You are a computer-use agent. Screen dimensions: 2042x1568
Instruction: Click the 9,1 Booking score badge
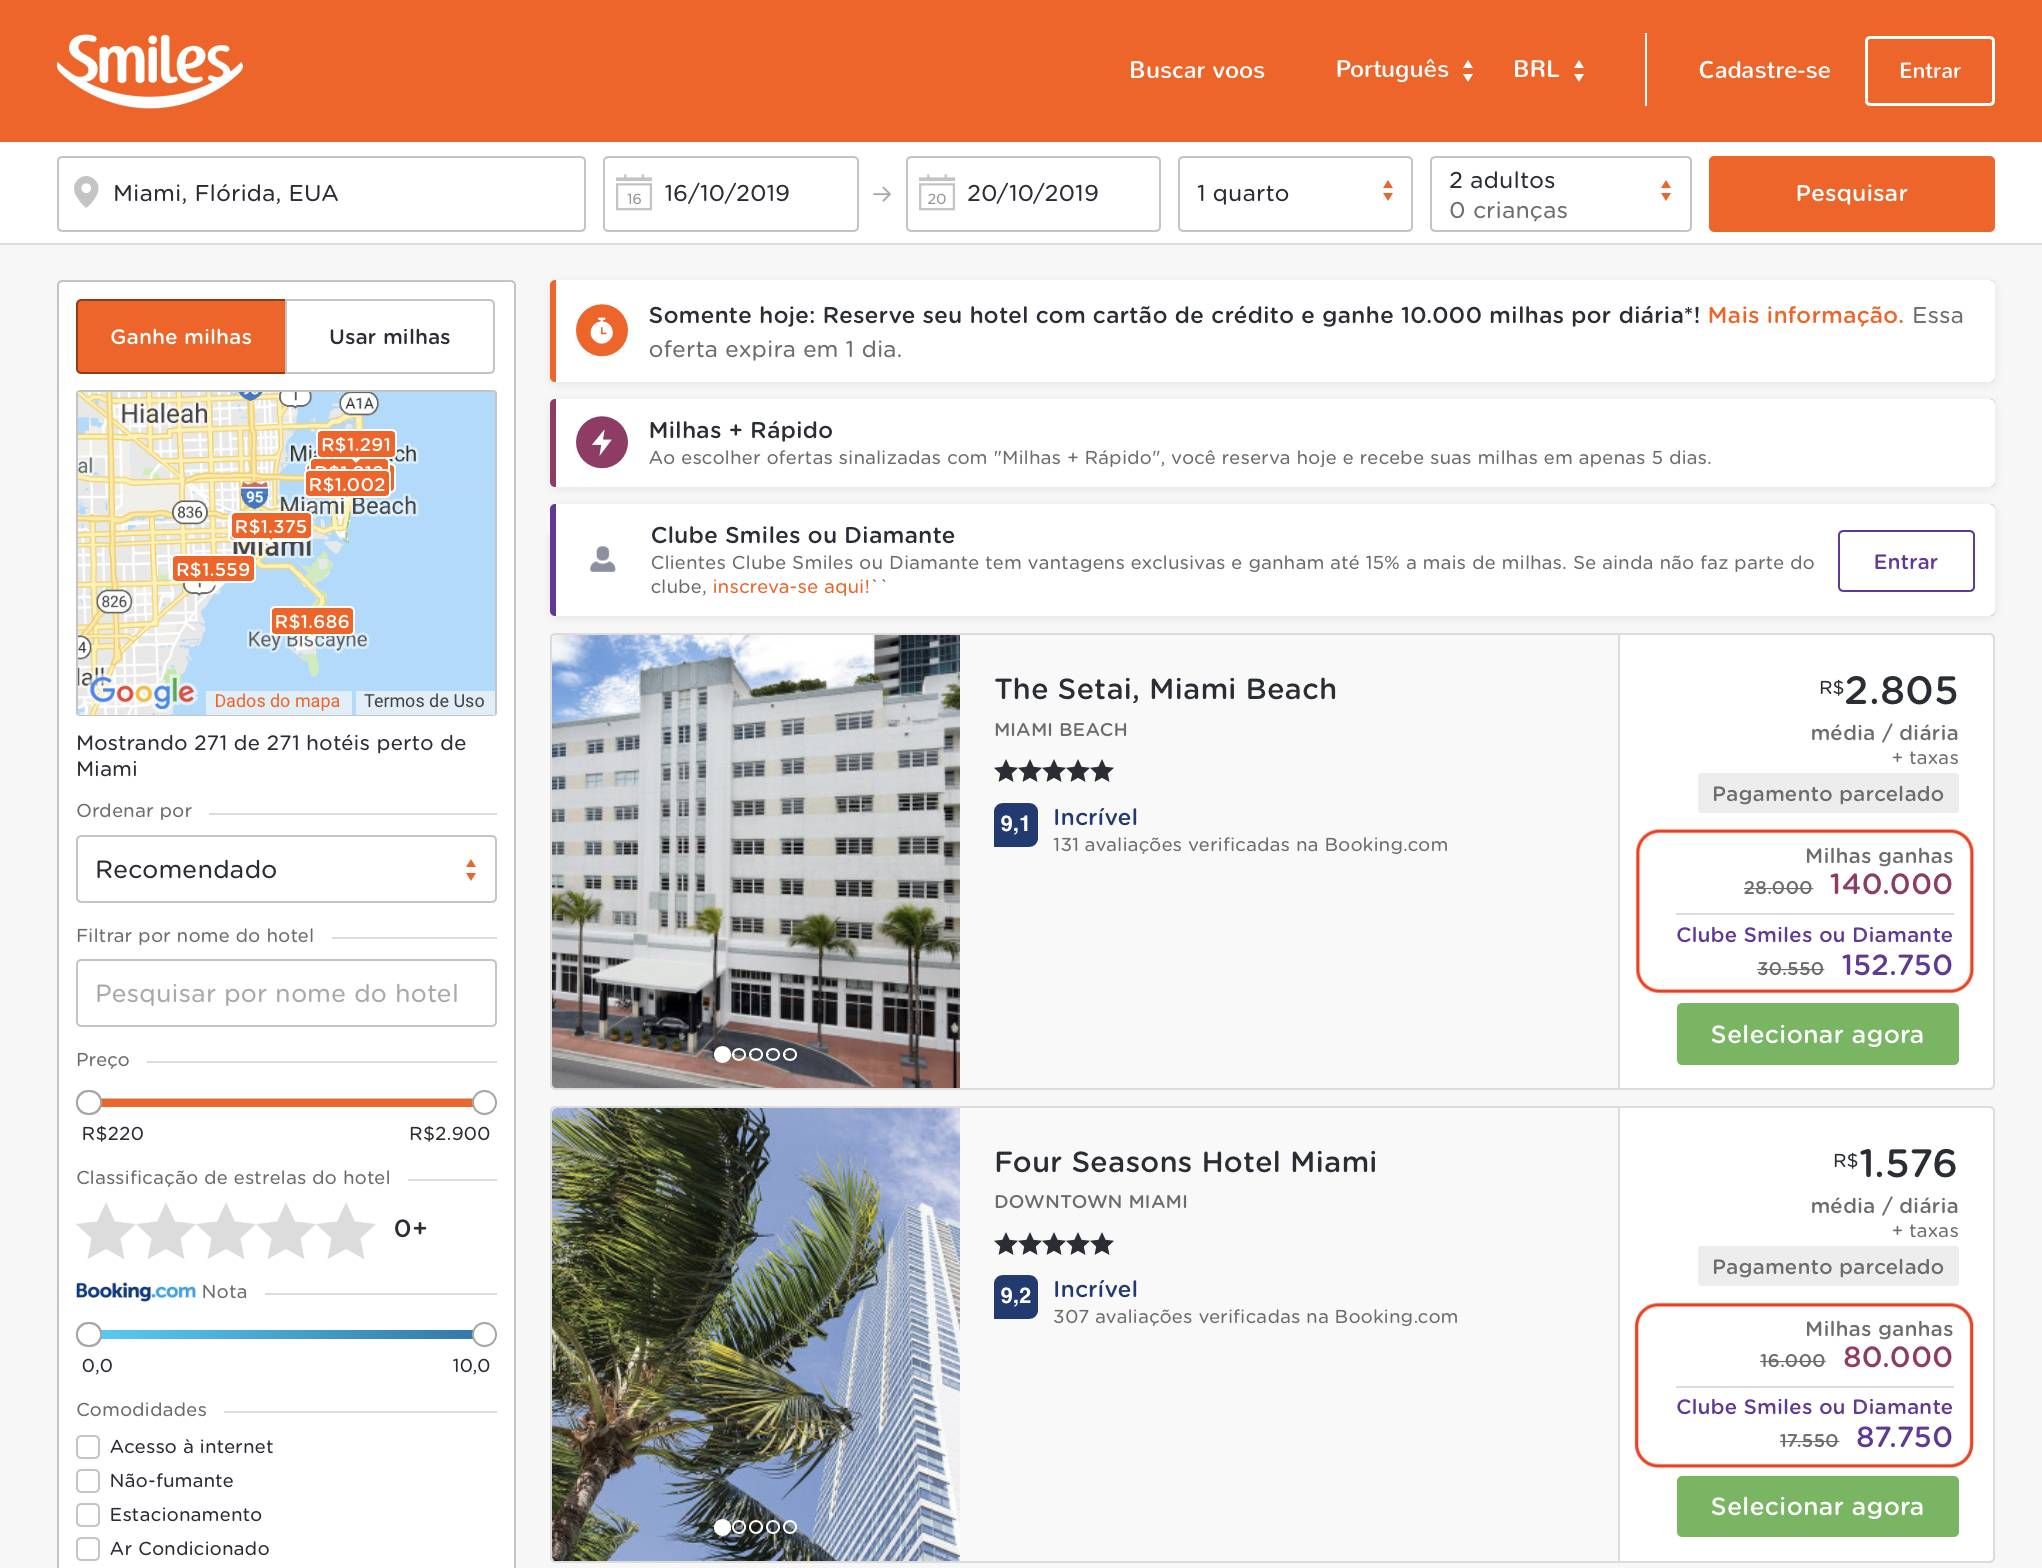point(1015,825)
